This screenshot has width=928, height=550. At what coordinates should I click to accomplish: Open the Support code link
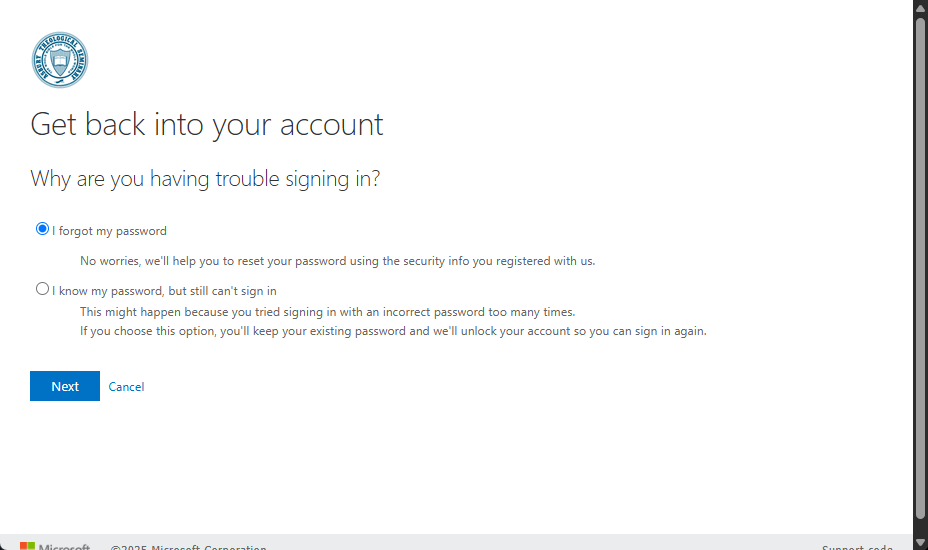point(857,547)
